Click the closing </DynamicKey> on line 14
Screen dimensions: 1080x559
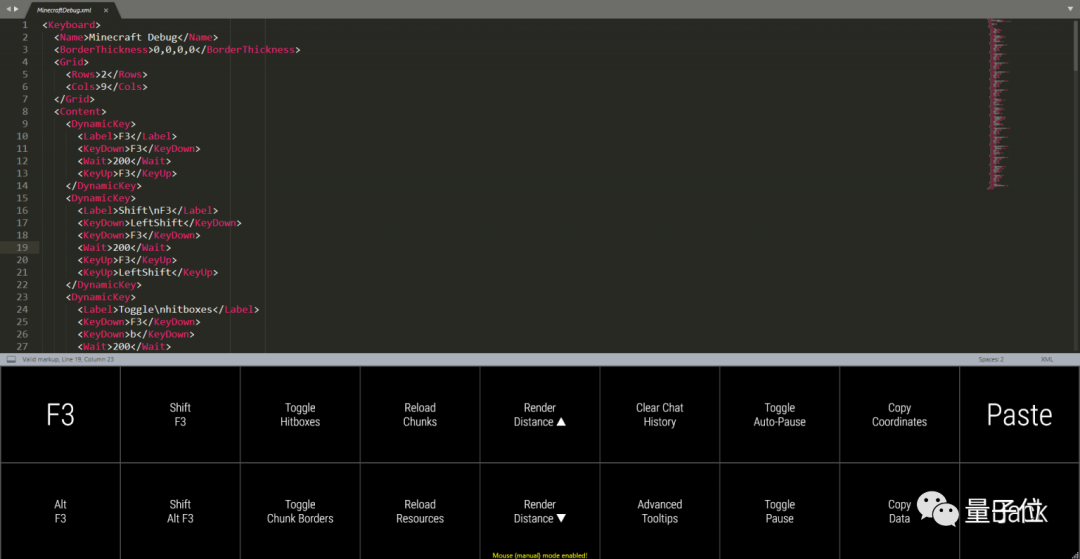click(x=103, y=186)
